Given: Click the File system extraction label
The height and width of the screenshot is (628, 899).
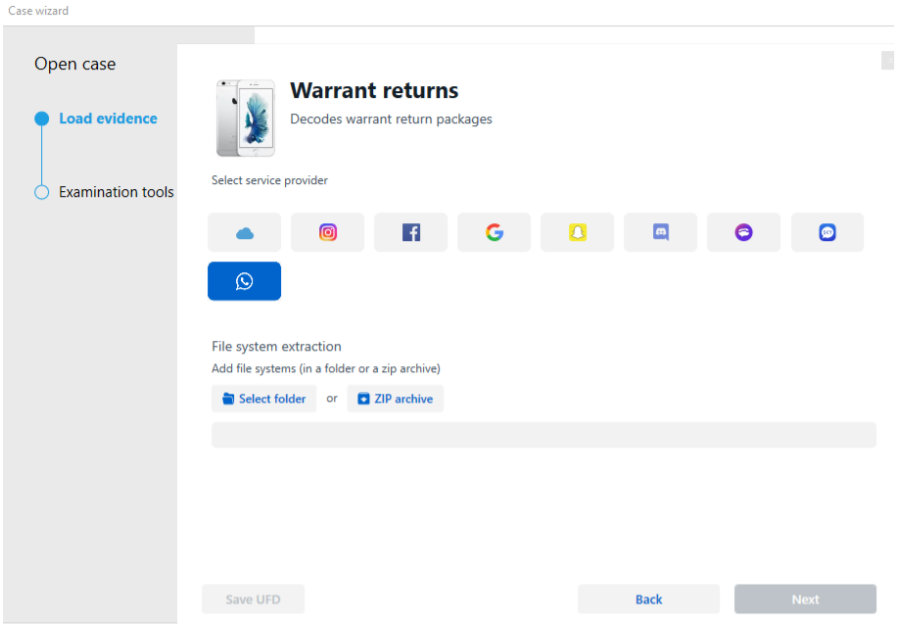Looking at the screenshot, I should (x=276, y=346).
